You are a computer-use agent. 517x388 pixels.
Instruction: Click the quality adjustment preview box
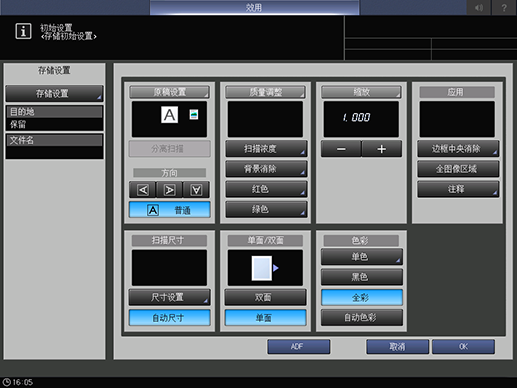265,119
